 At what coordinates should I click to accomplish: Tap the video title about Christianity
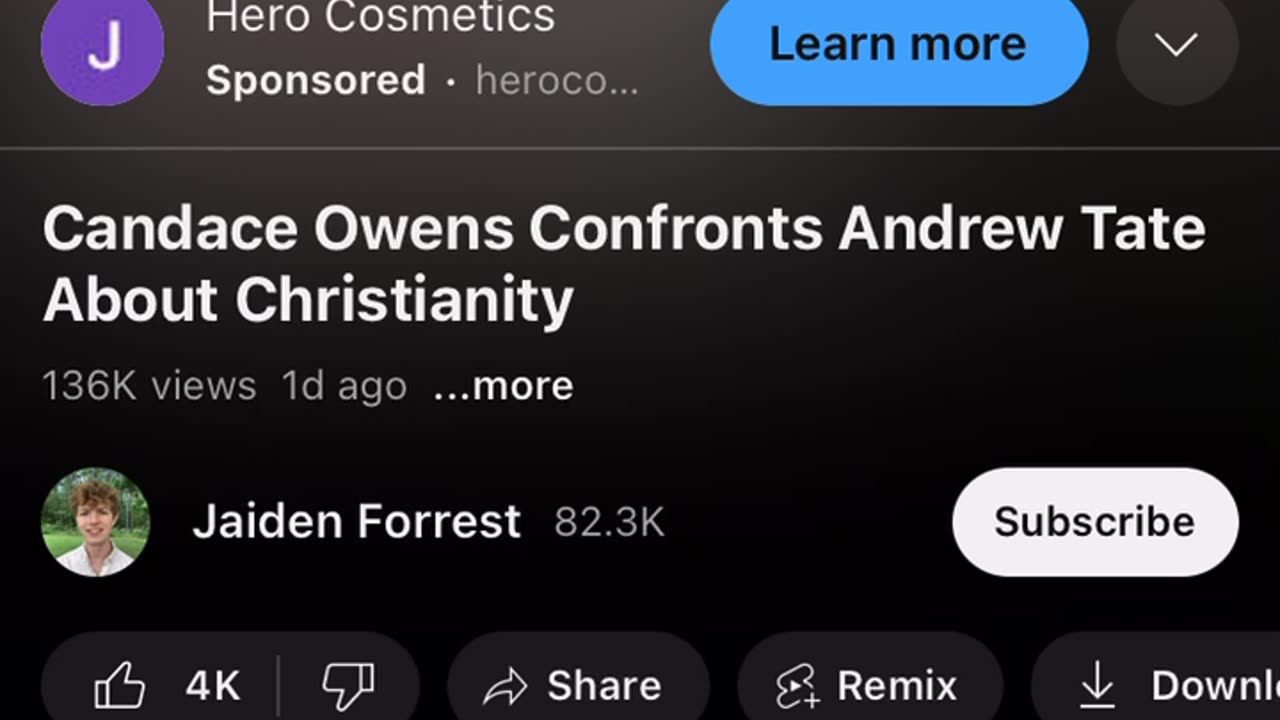624,264
